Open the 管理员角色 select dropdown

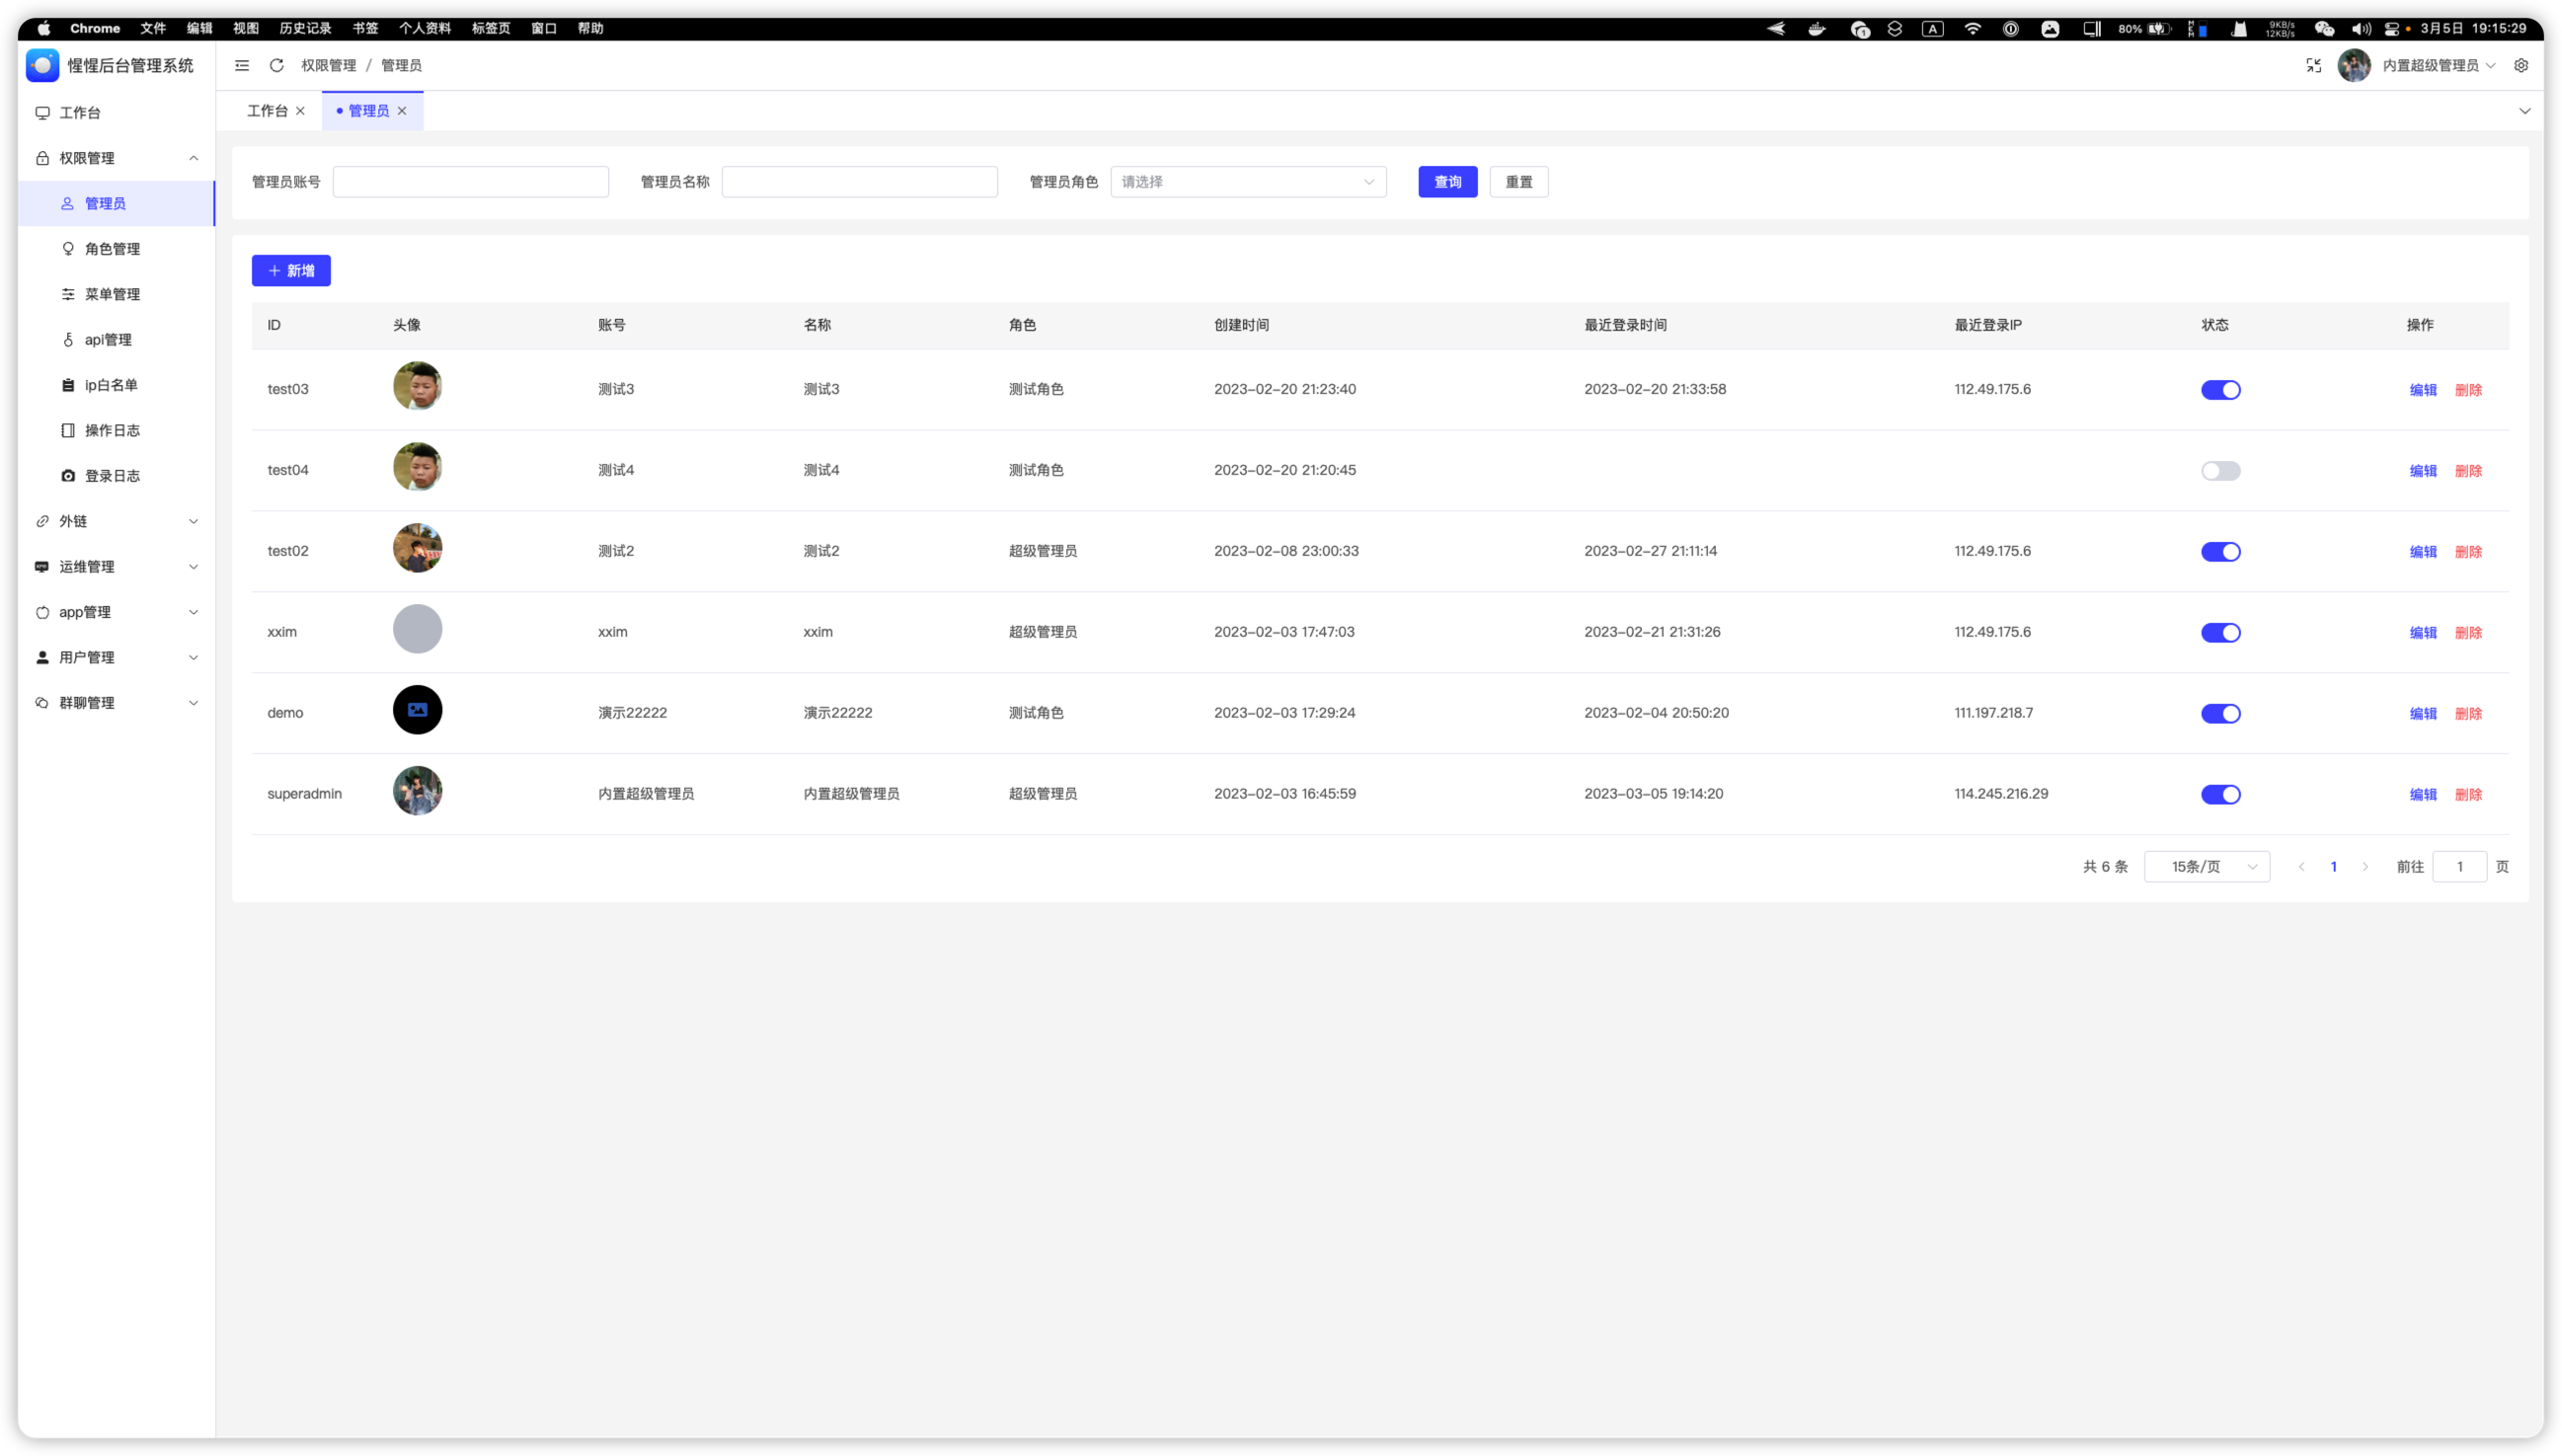(1247, 182)
